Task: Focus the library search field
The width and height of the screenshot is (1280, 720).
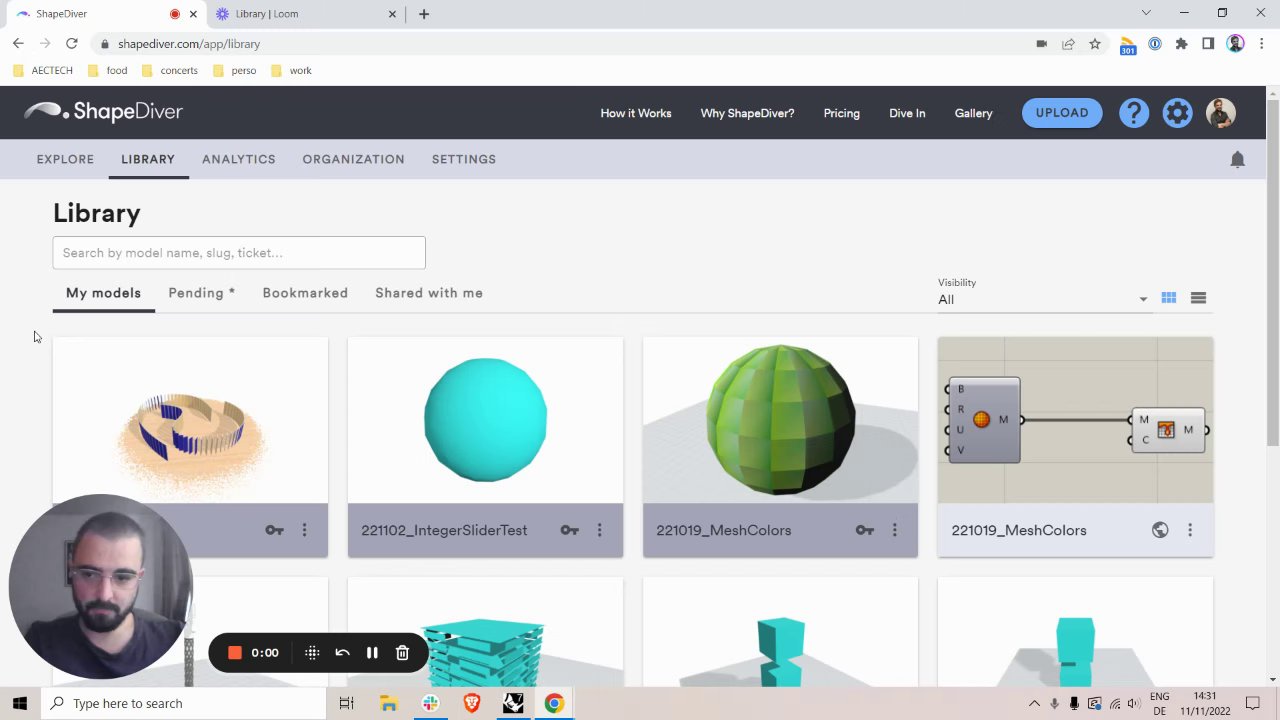Action: coord(239,253)
